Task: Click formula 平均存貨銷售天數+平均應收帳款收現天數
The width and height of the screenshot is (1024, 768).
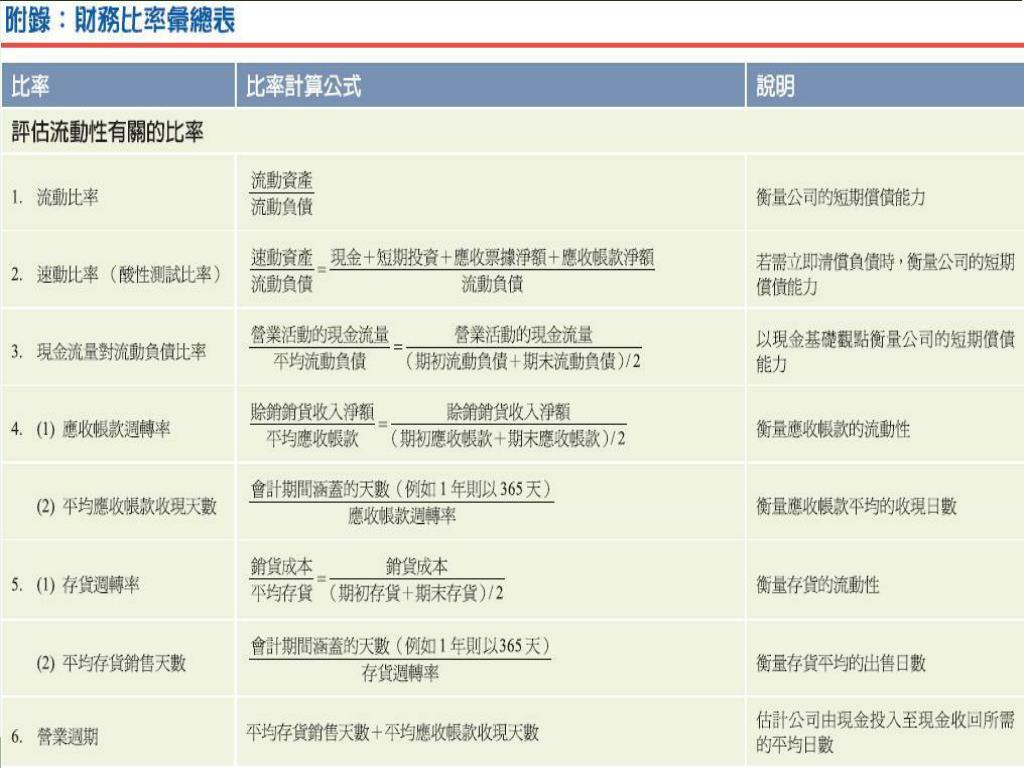Action: click(392, 733)
